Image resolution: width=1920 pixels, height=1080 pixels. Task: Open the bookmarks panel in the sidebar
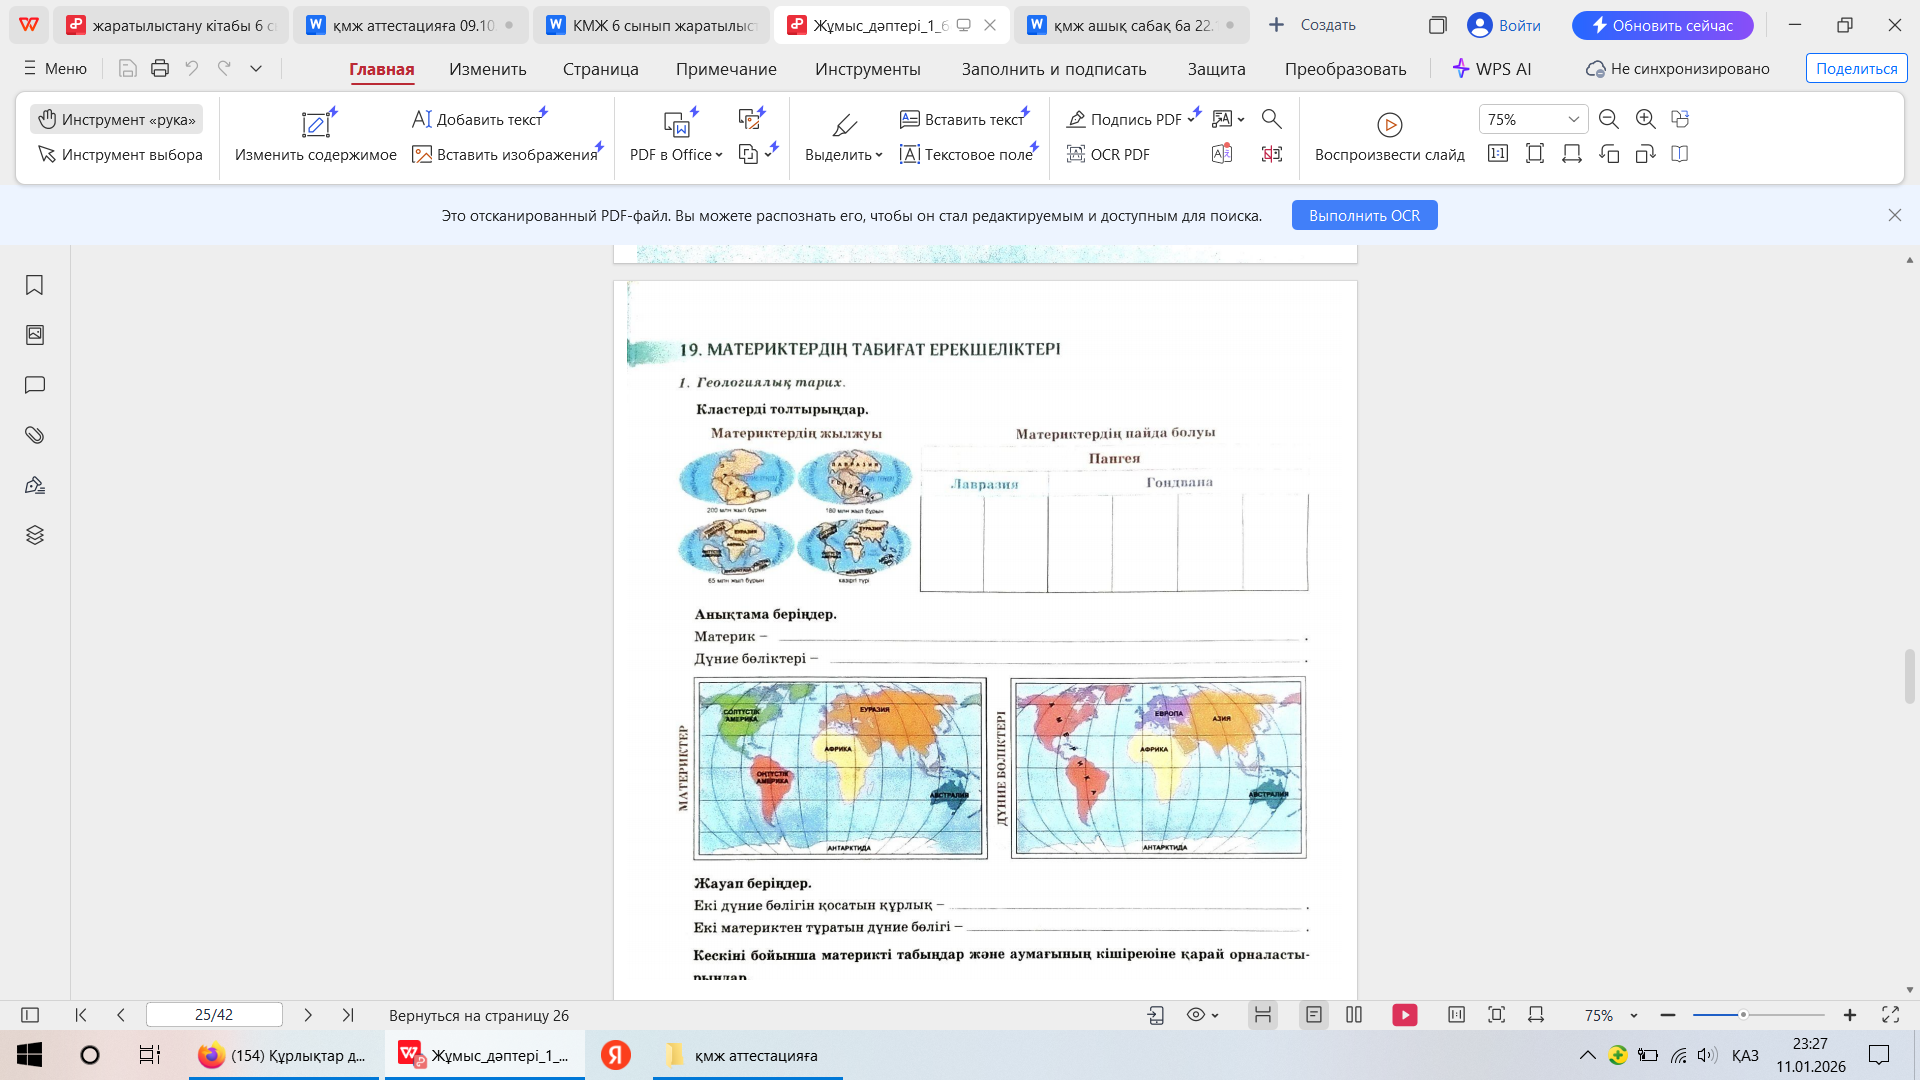tap(34, 285)
